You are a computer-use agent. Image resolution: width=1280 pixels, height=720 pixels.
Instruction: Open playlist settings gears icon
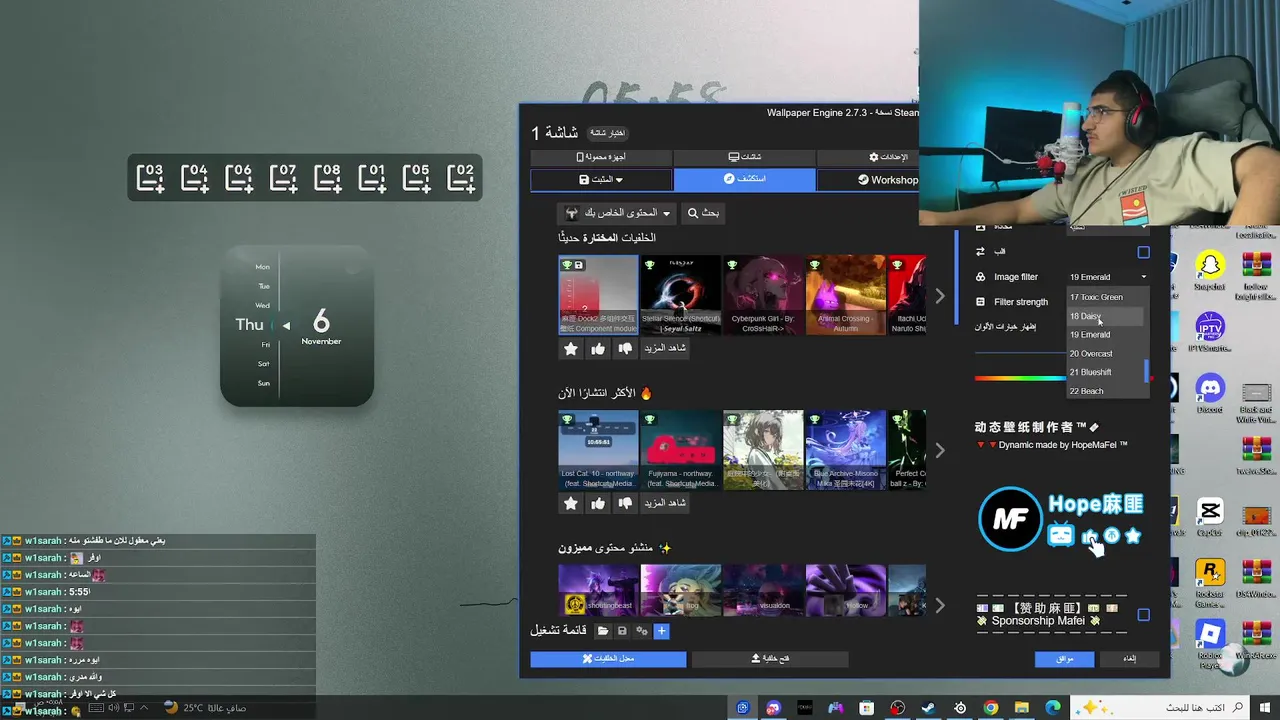(642, 631)
